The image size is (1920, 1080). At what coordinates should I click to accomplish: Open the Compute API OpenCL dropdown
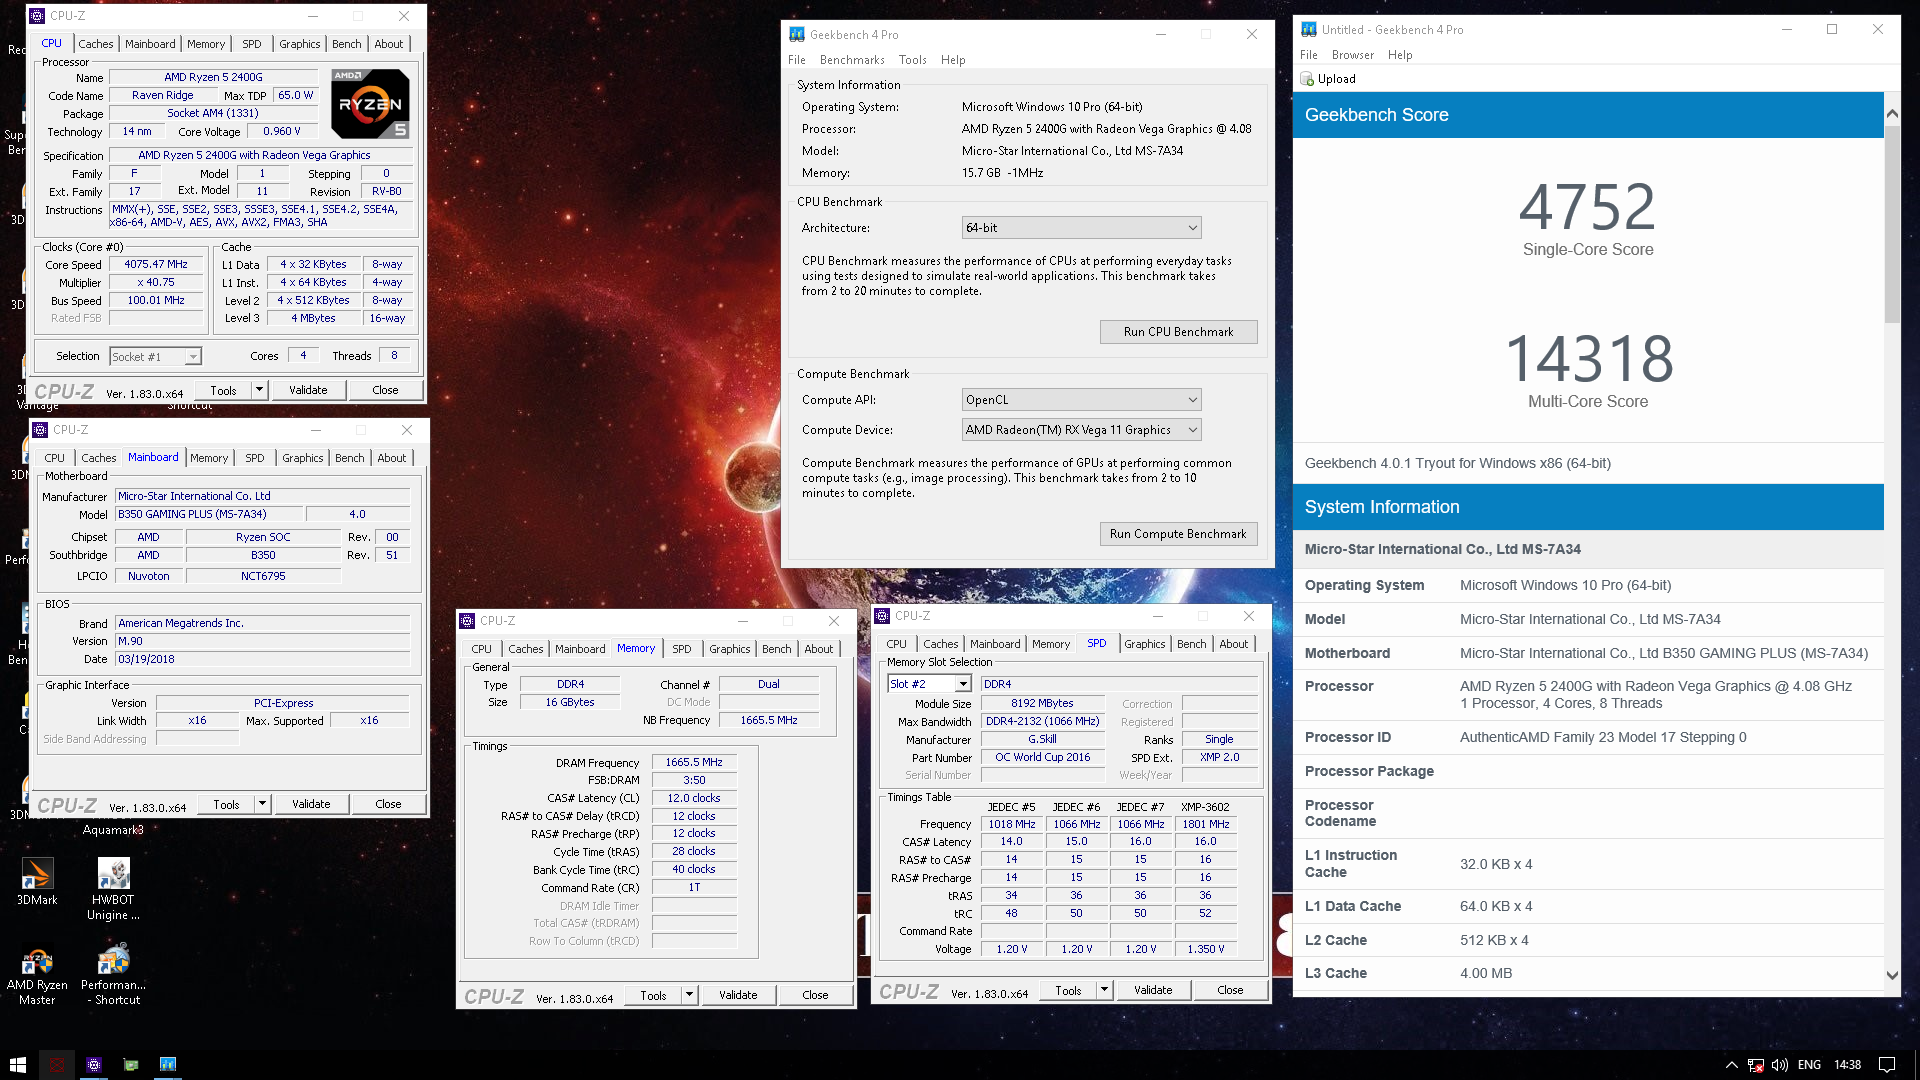pos(1081,400)
